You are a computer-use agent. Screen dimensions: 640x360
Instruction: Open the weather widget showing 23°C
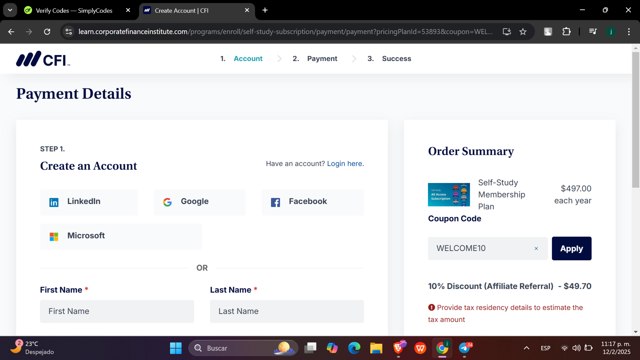point(32,348)
